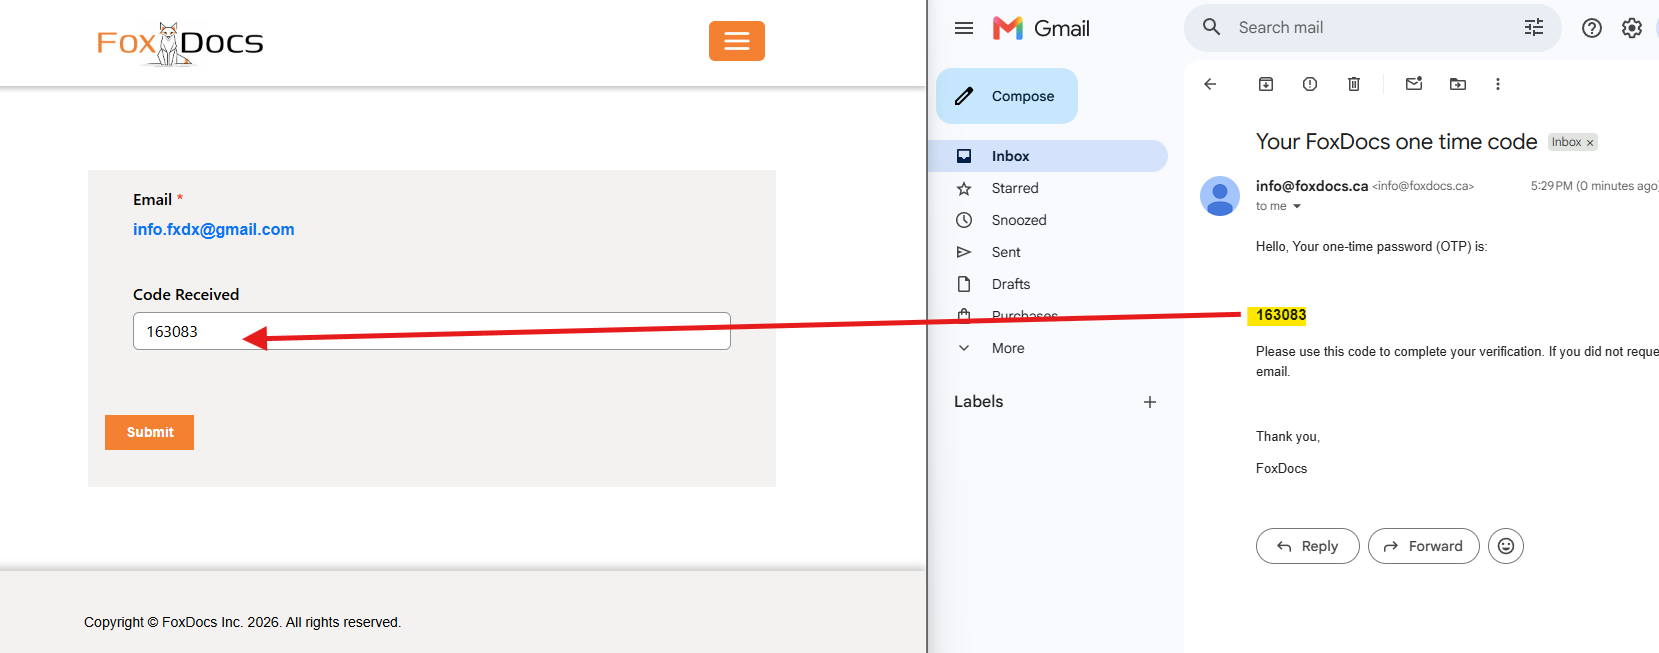Click the FoxDocs logo
1659x653 pixels.
[x=180, y=43]
